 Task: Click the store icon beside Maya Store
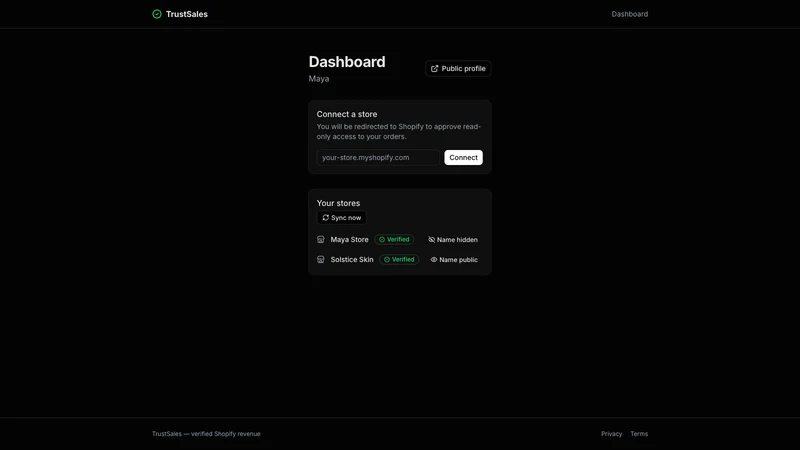click(x=320, y=239)
